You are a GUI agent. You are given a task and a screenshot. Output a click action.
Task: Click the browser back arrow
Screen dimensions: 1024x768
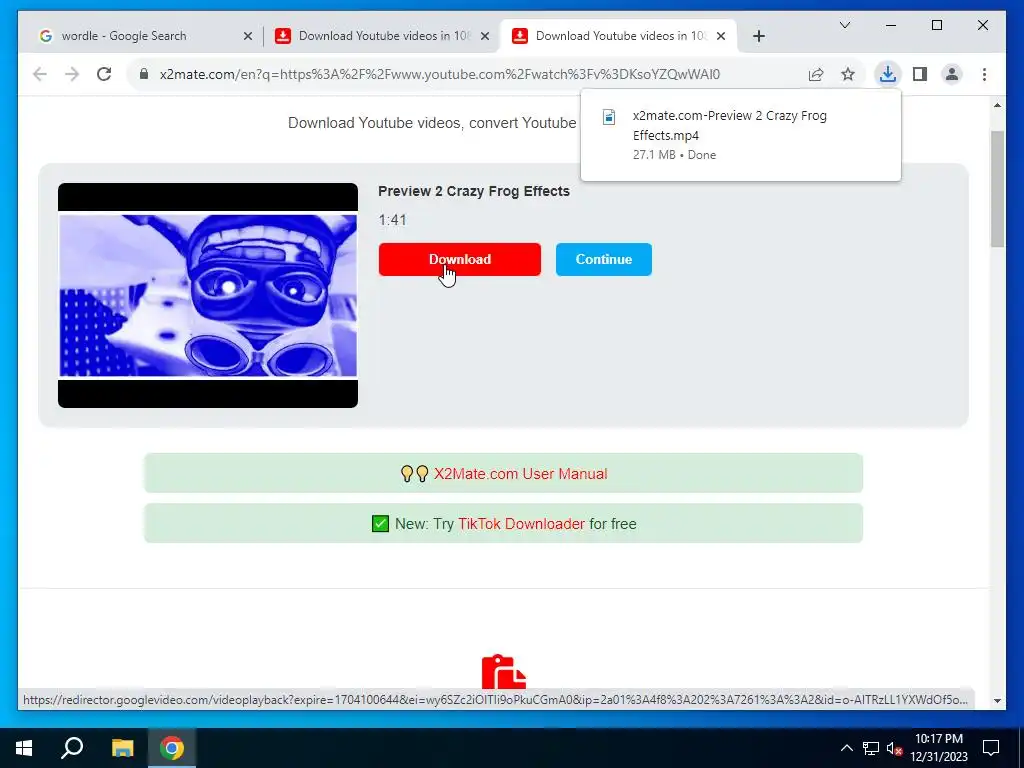(x=40, y=74)
